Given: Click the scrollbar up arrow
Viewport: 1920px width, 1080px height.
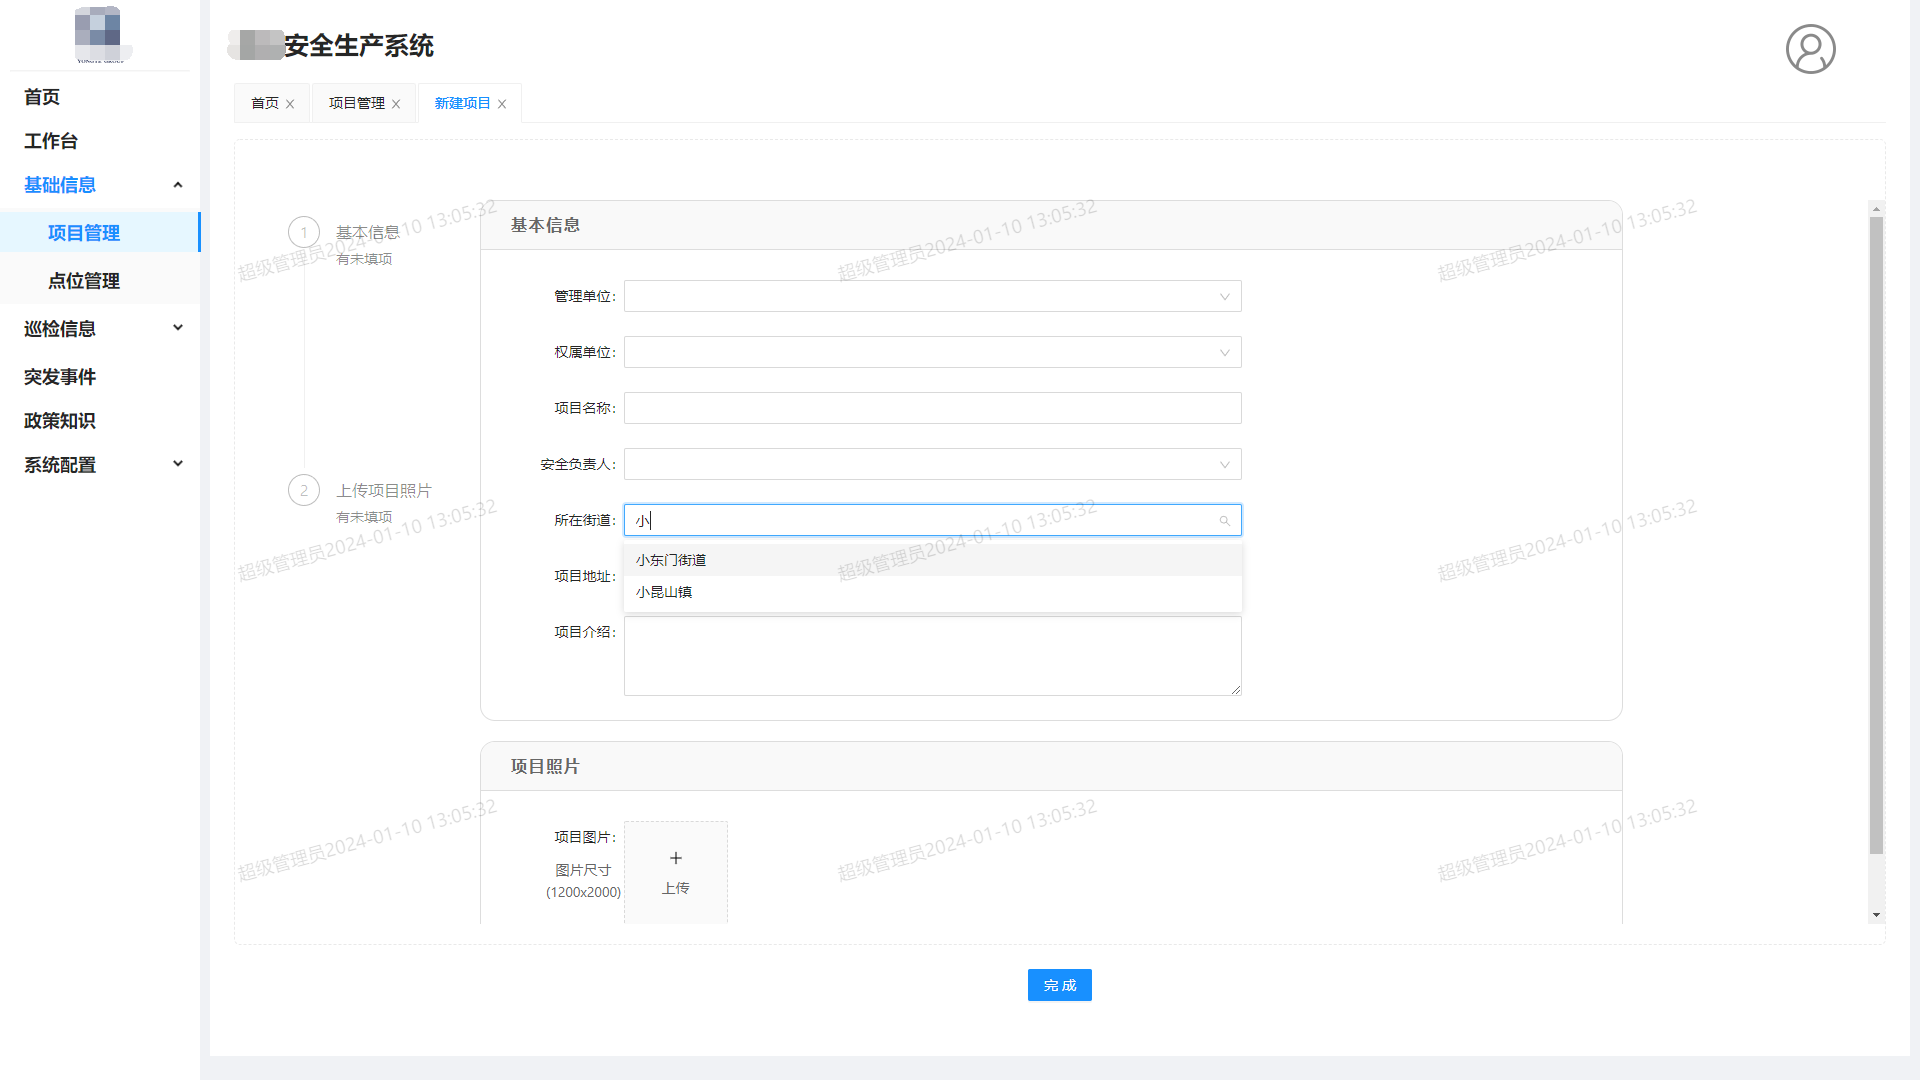Looking at the screenshot, I should 1876,209.
